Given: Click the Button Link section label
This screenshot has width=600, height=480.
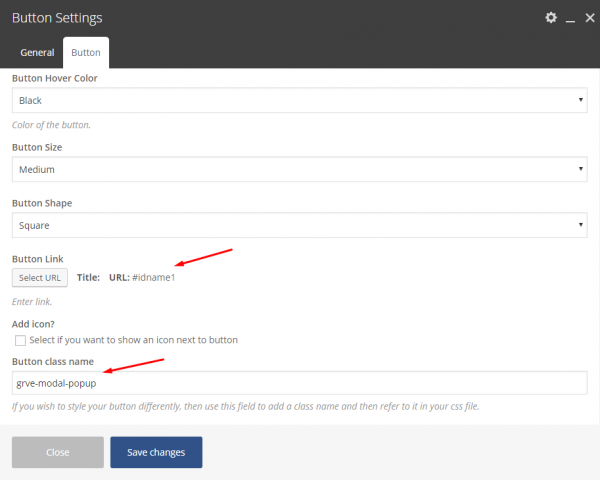Looking at the screenshot, I should [37, 259].
